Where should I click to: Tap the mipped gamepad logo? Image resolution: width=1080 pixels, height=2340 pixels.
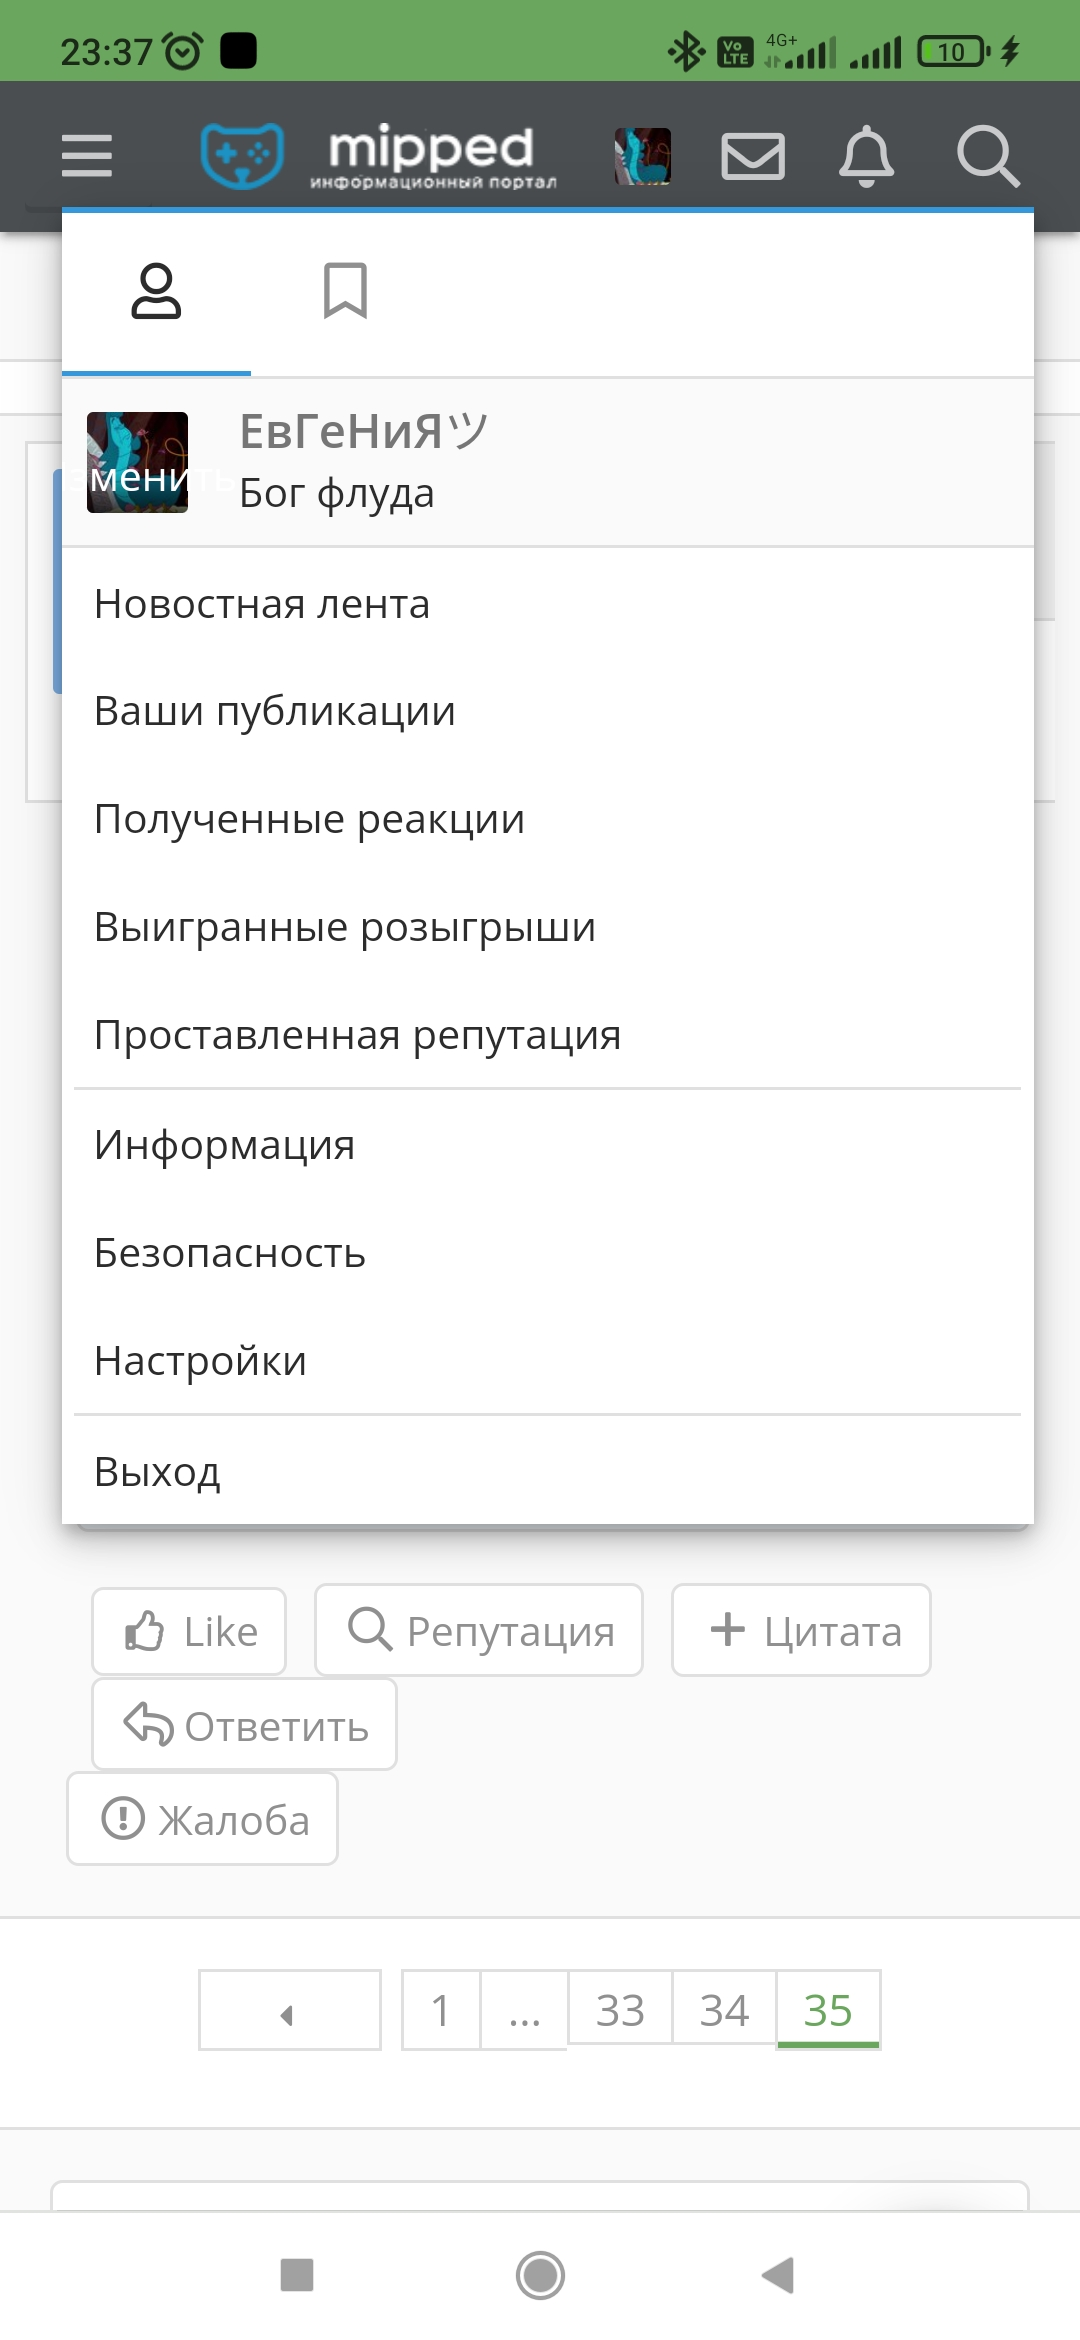tap(378, 155)
